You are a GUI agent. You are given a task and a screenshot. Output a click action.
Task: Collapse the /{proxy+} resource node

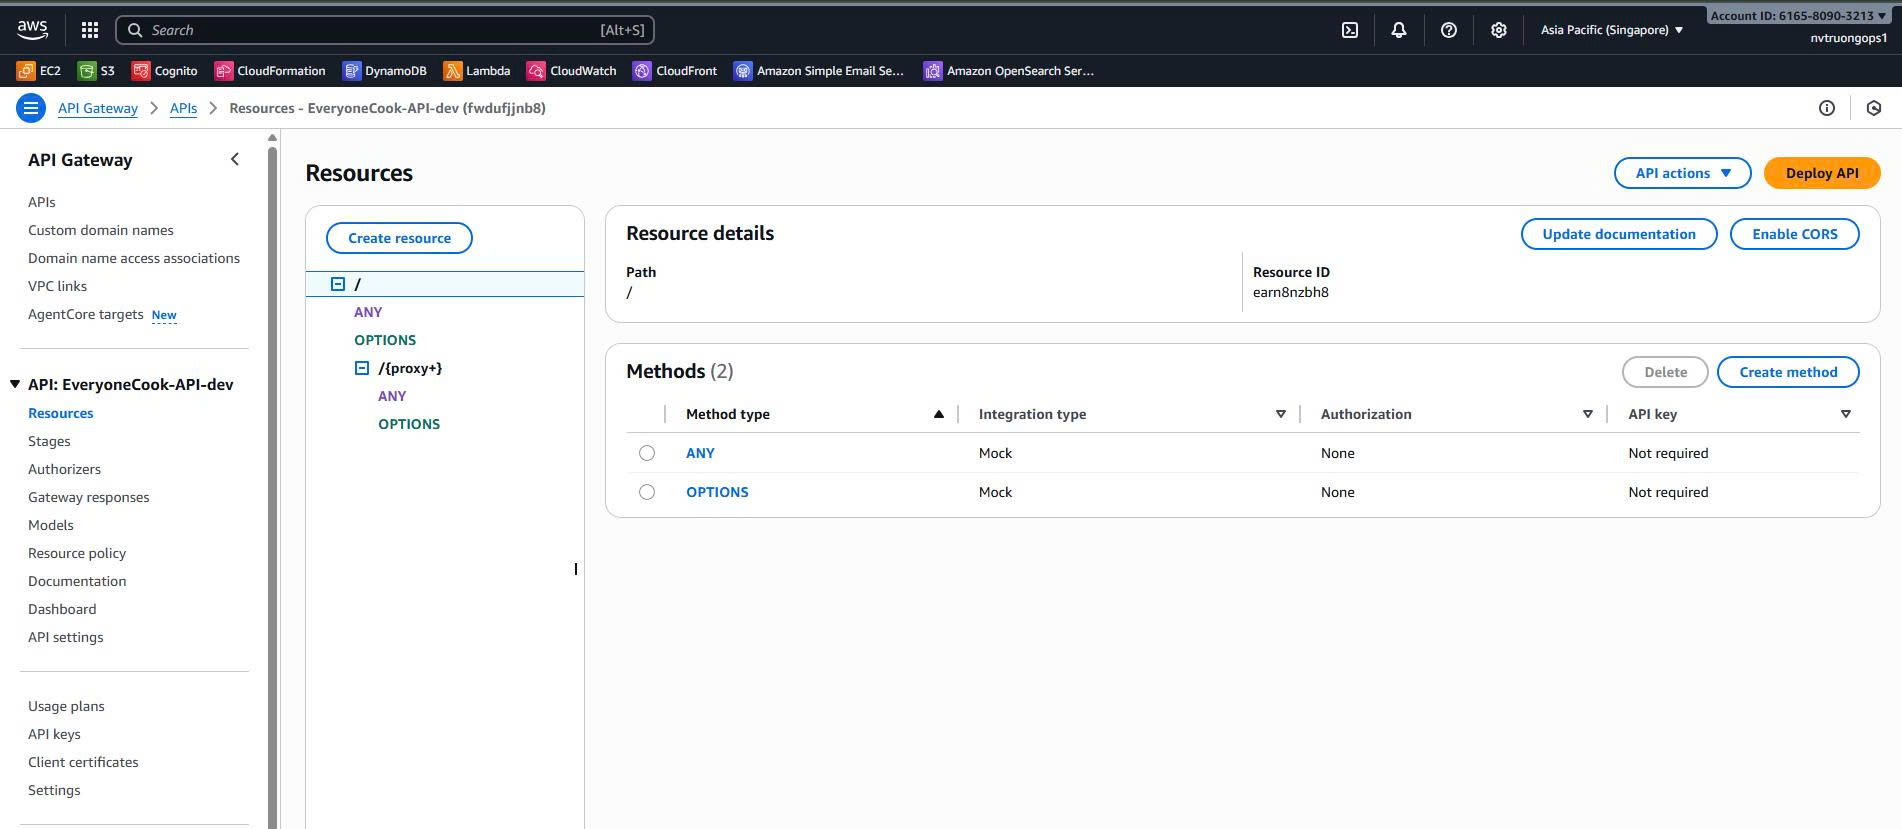(x=362, y=368)
